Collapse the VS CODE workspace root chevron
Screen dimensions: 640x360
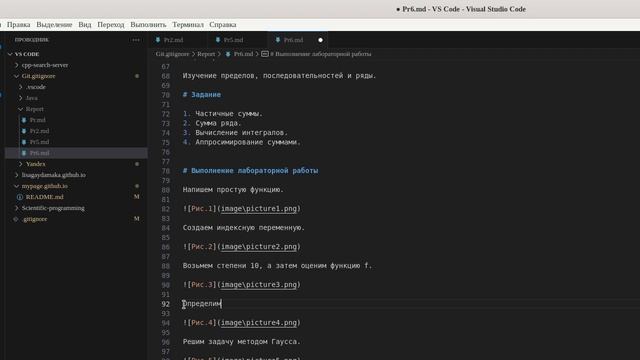[x=10, y=54]
